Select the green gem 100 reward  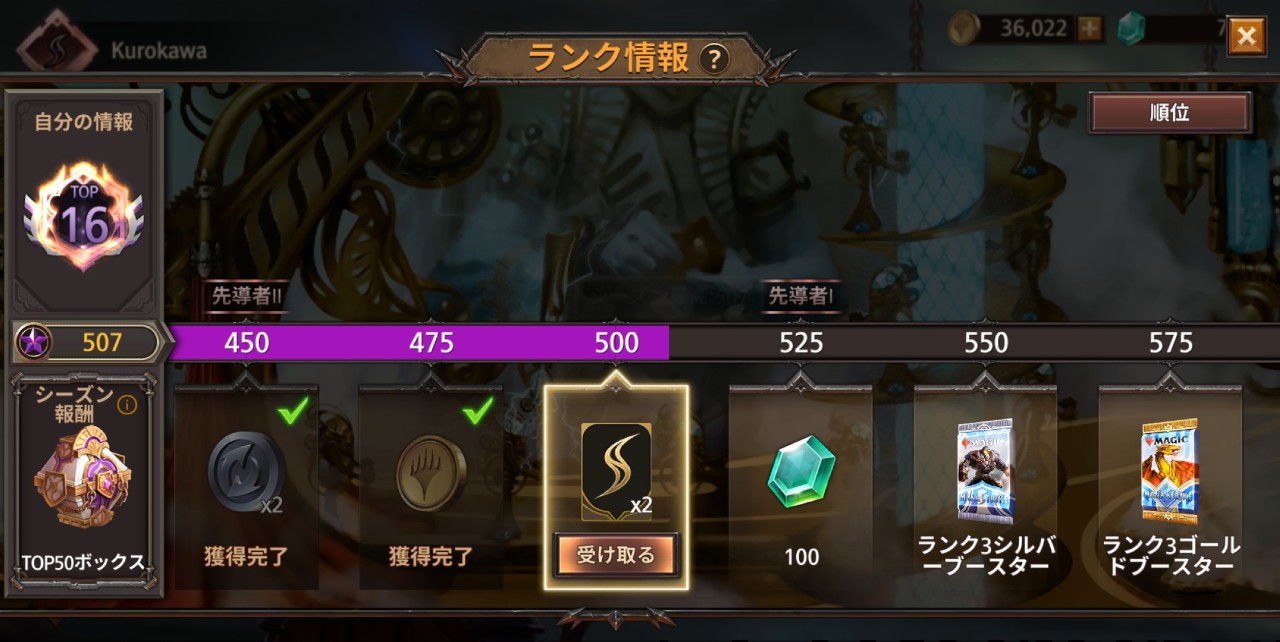coord(801,470)
